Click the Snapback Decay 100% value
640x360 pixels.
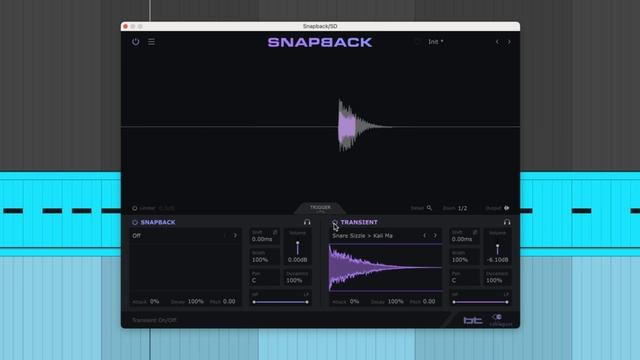pyautogui.click(x=196, y=302)
